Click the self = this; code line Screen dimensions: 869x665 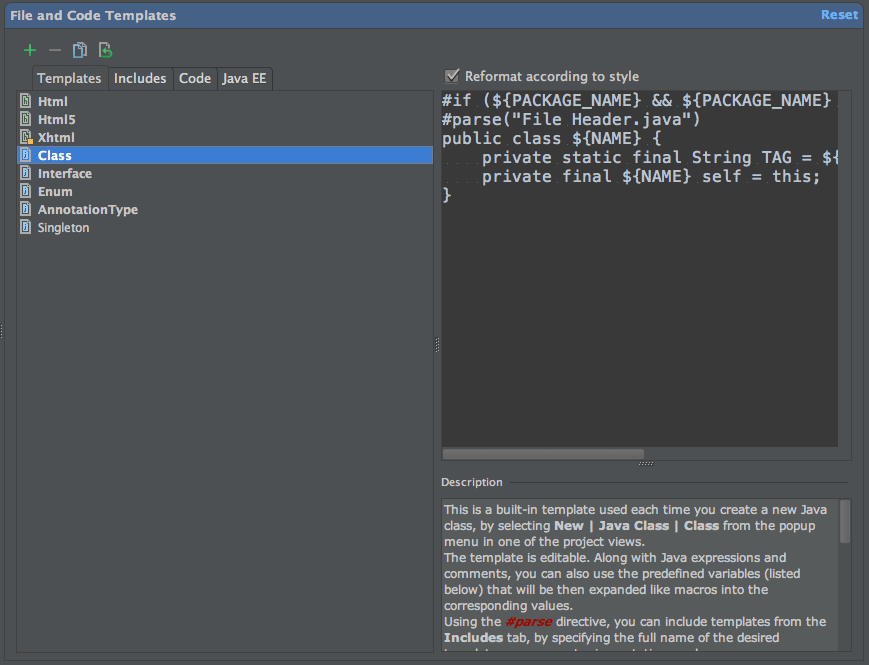pos(651,176)
